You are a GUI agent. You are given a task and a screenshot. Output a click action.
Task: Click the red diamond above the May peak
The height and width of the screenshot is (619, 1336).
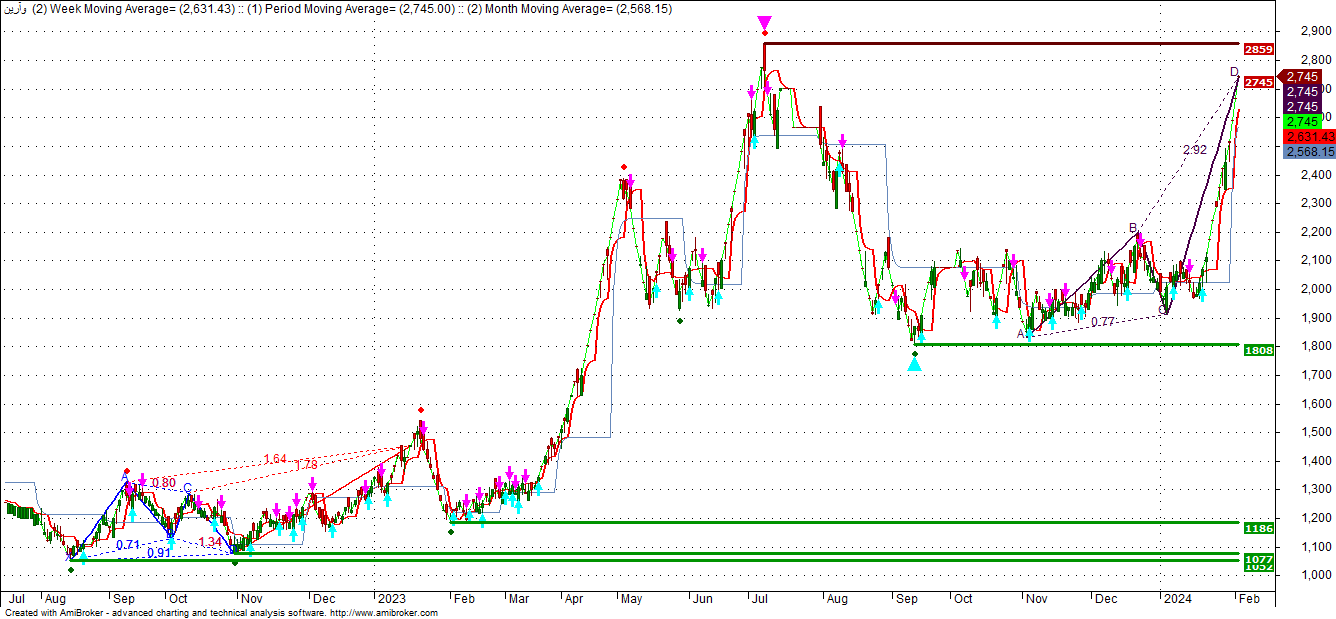624,166
